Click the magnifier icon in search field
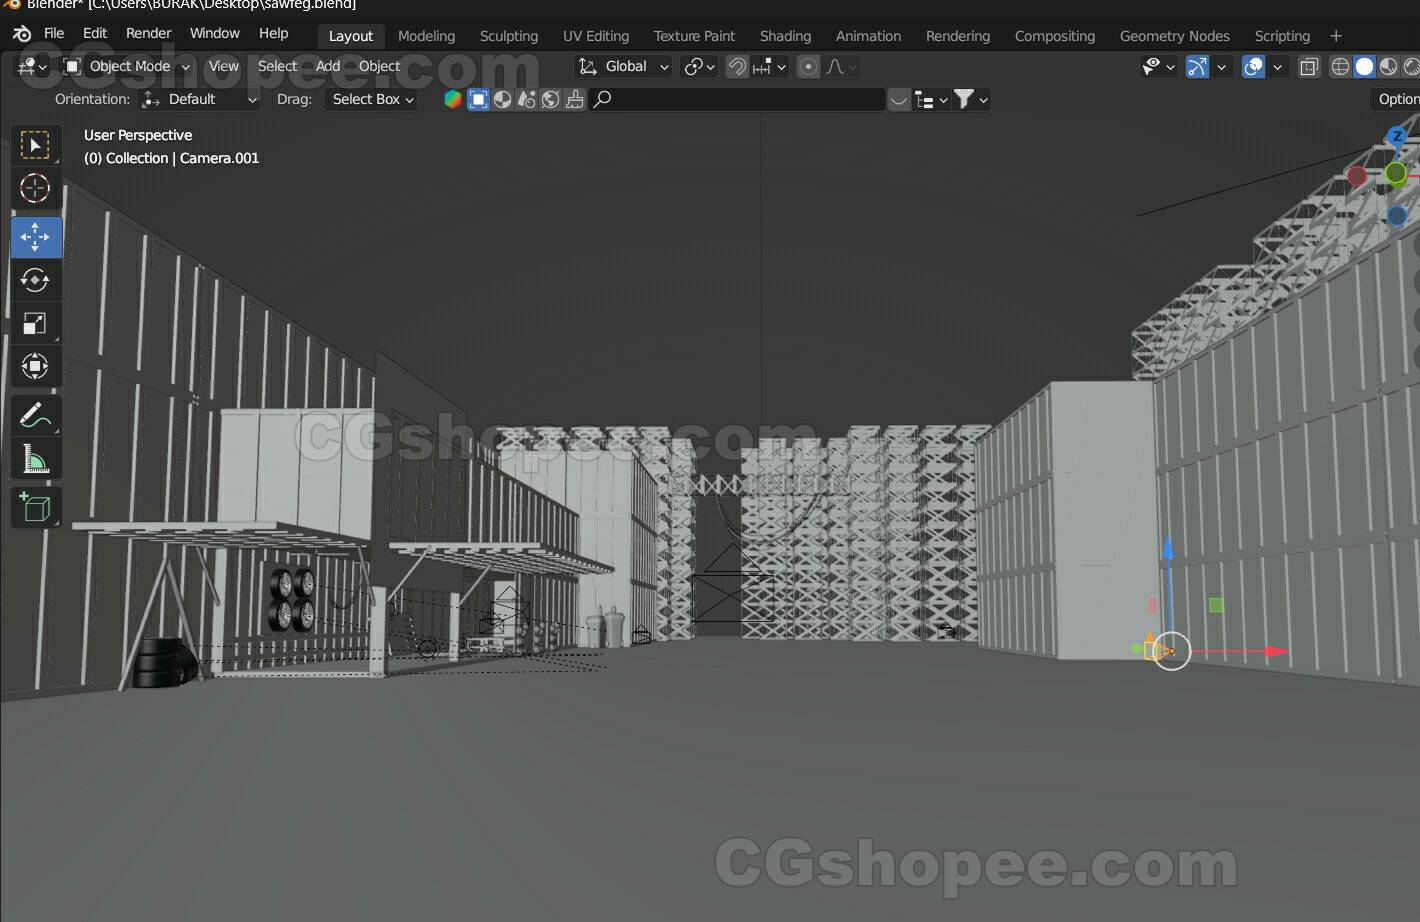Viewport: 1420px width, 922px height. pyautogui.click(x=603, y=99)
